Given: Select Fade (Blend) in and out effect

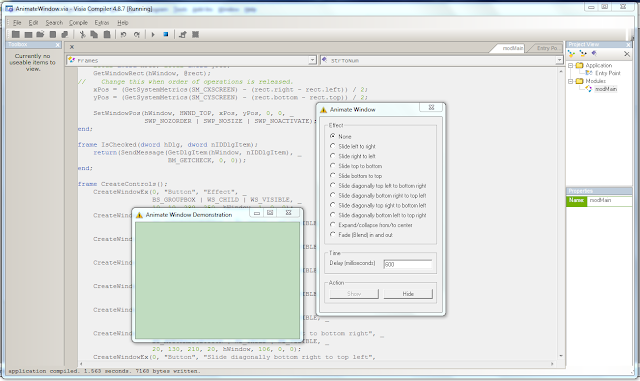Looking at the screenshot, I should click(333, 234).
